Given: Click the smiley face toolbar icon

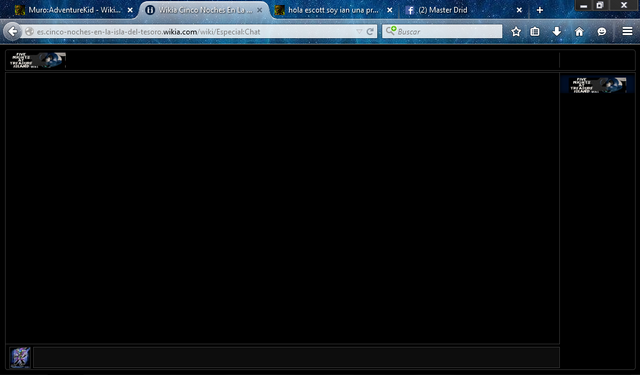Looking at the screenshot, I should click(x=602, y=31).
